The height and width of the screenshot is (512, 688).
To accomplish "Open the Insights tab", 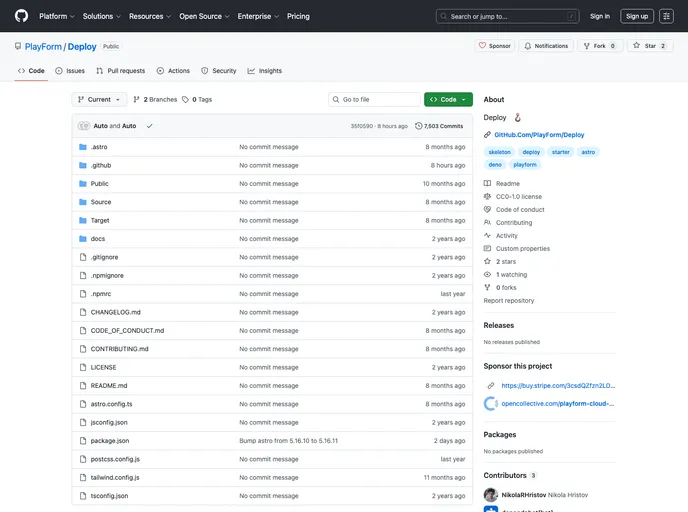I will point(265,71).
